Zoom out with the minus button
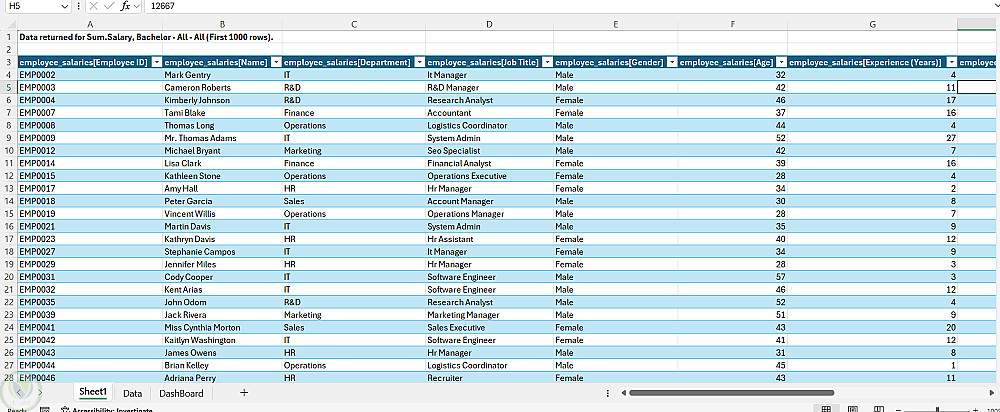This screenshot has height=412, width=1000. 897,409
